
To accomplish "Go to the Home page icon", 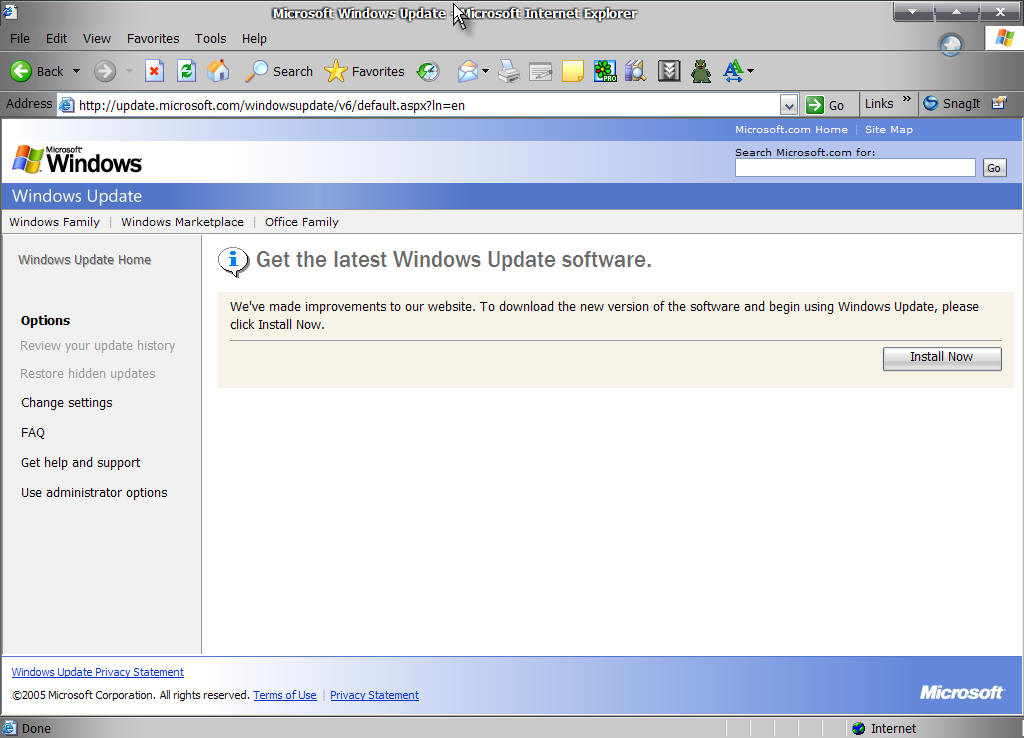I will (219, 71).
